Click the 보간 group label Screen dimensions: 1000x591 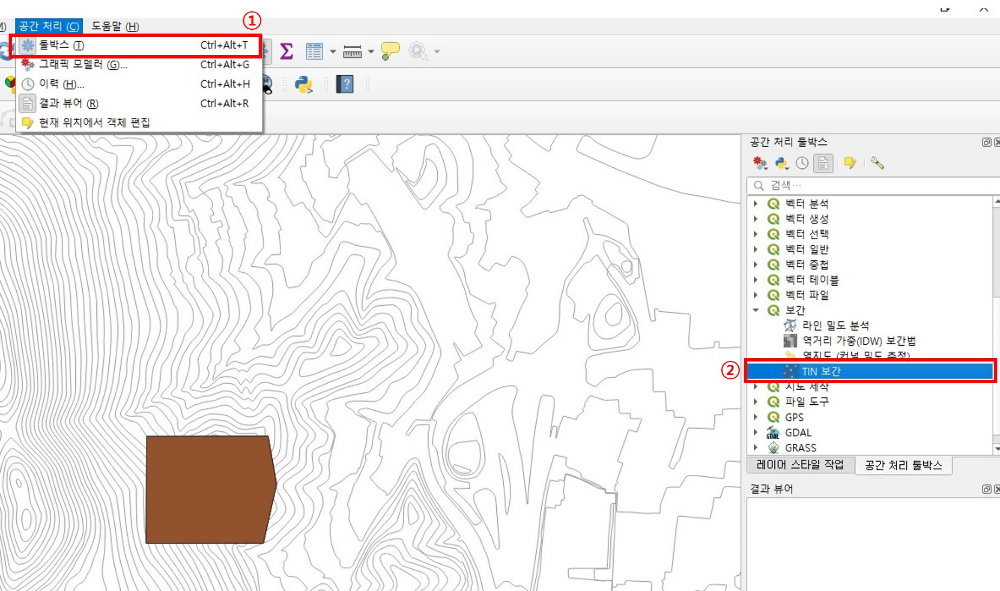pyautogui.click(x=795, y=310)
